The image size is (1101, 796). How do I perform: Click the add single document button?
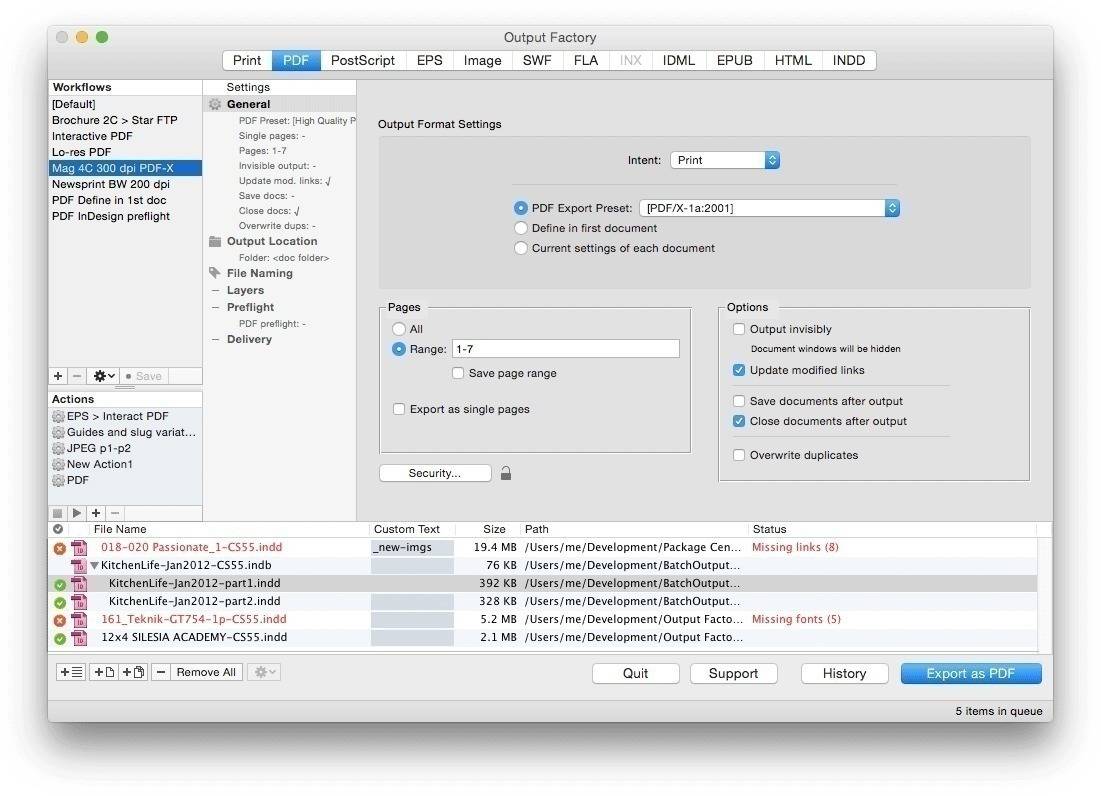coord(104,672)
